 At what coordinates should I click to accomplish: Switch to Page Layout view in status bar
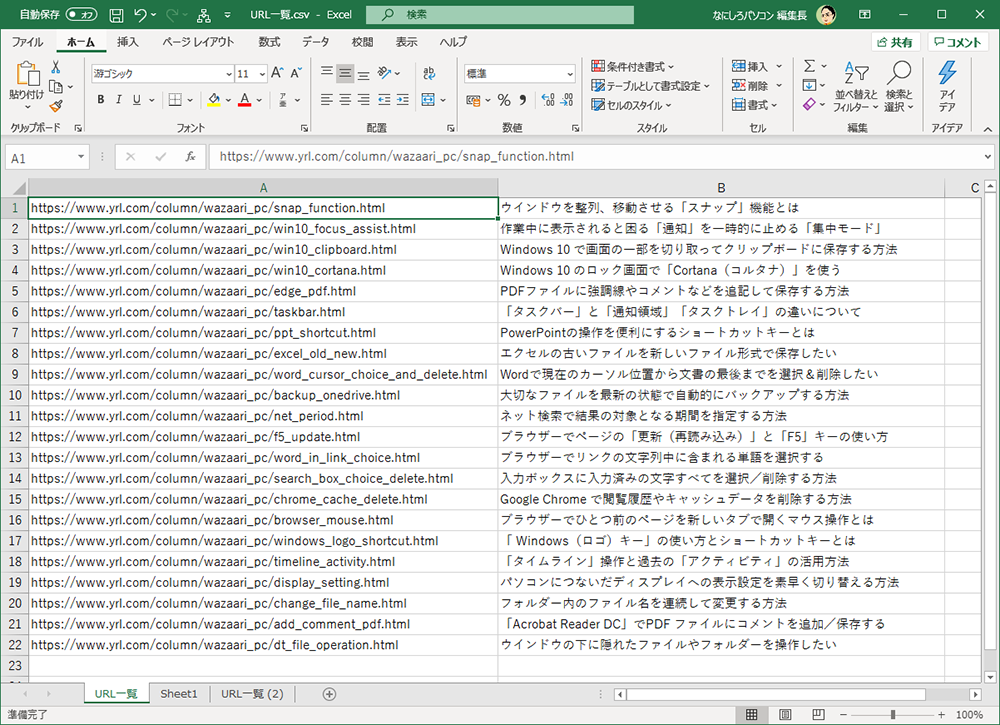pos(785,715)
